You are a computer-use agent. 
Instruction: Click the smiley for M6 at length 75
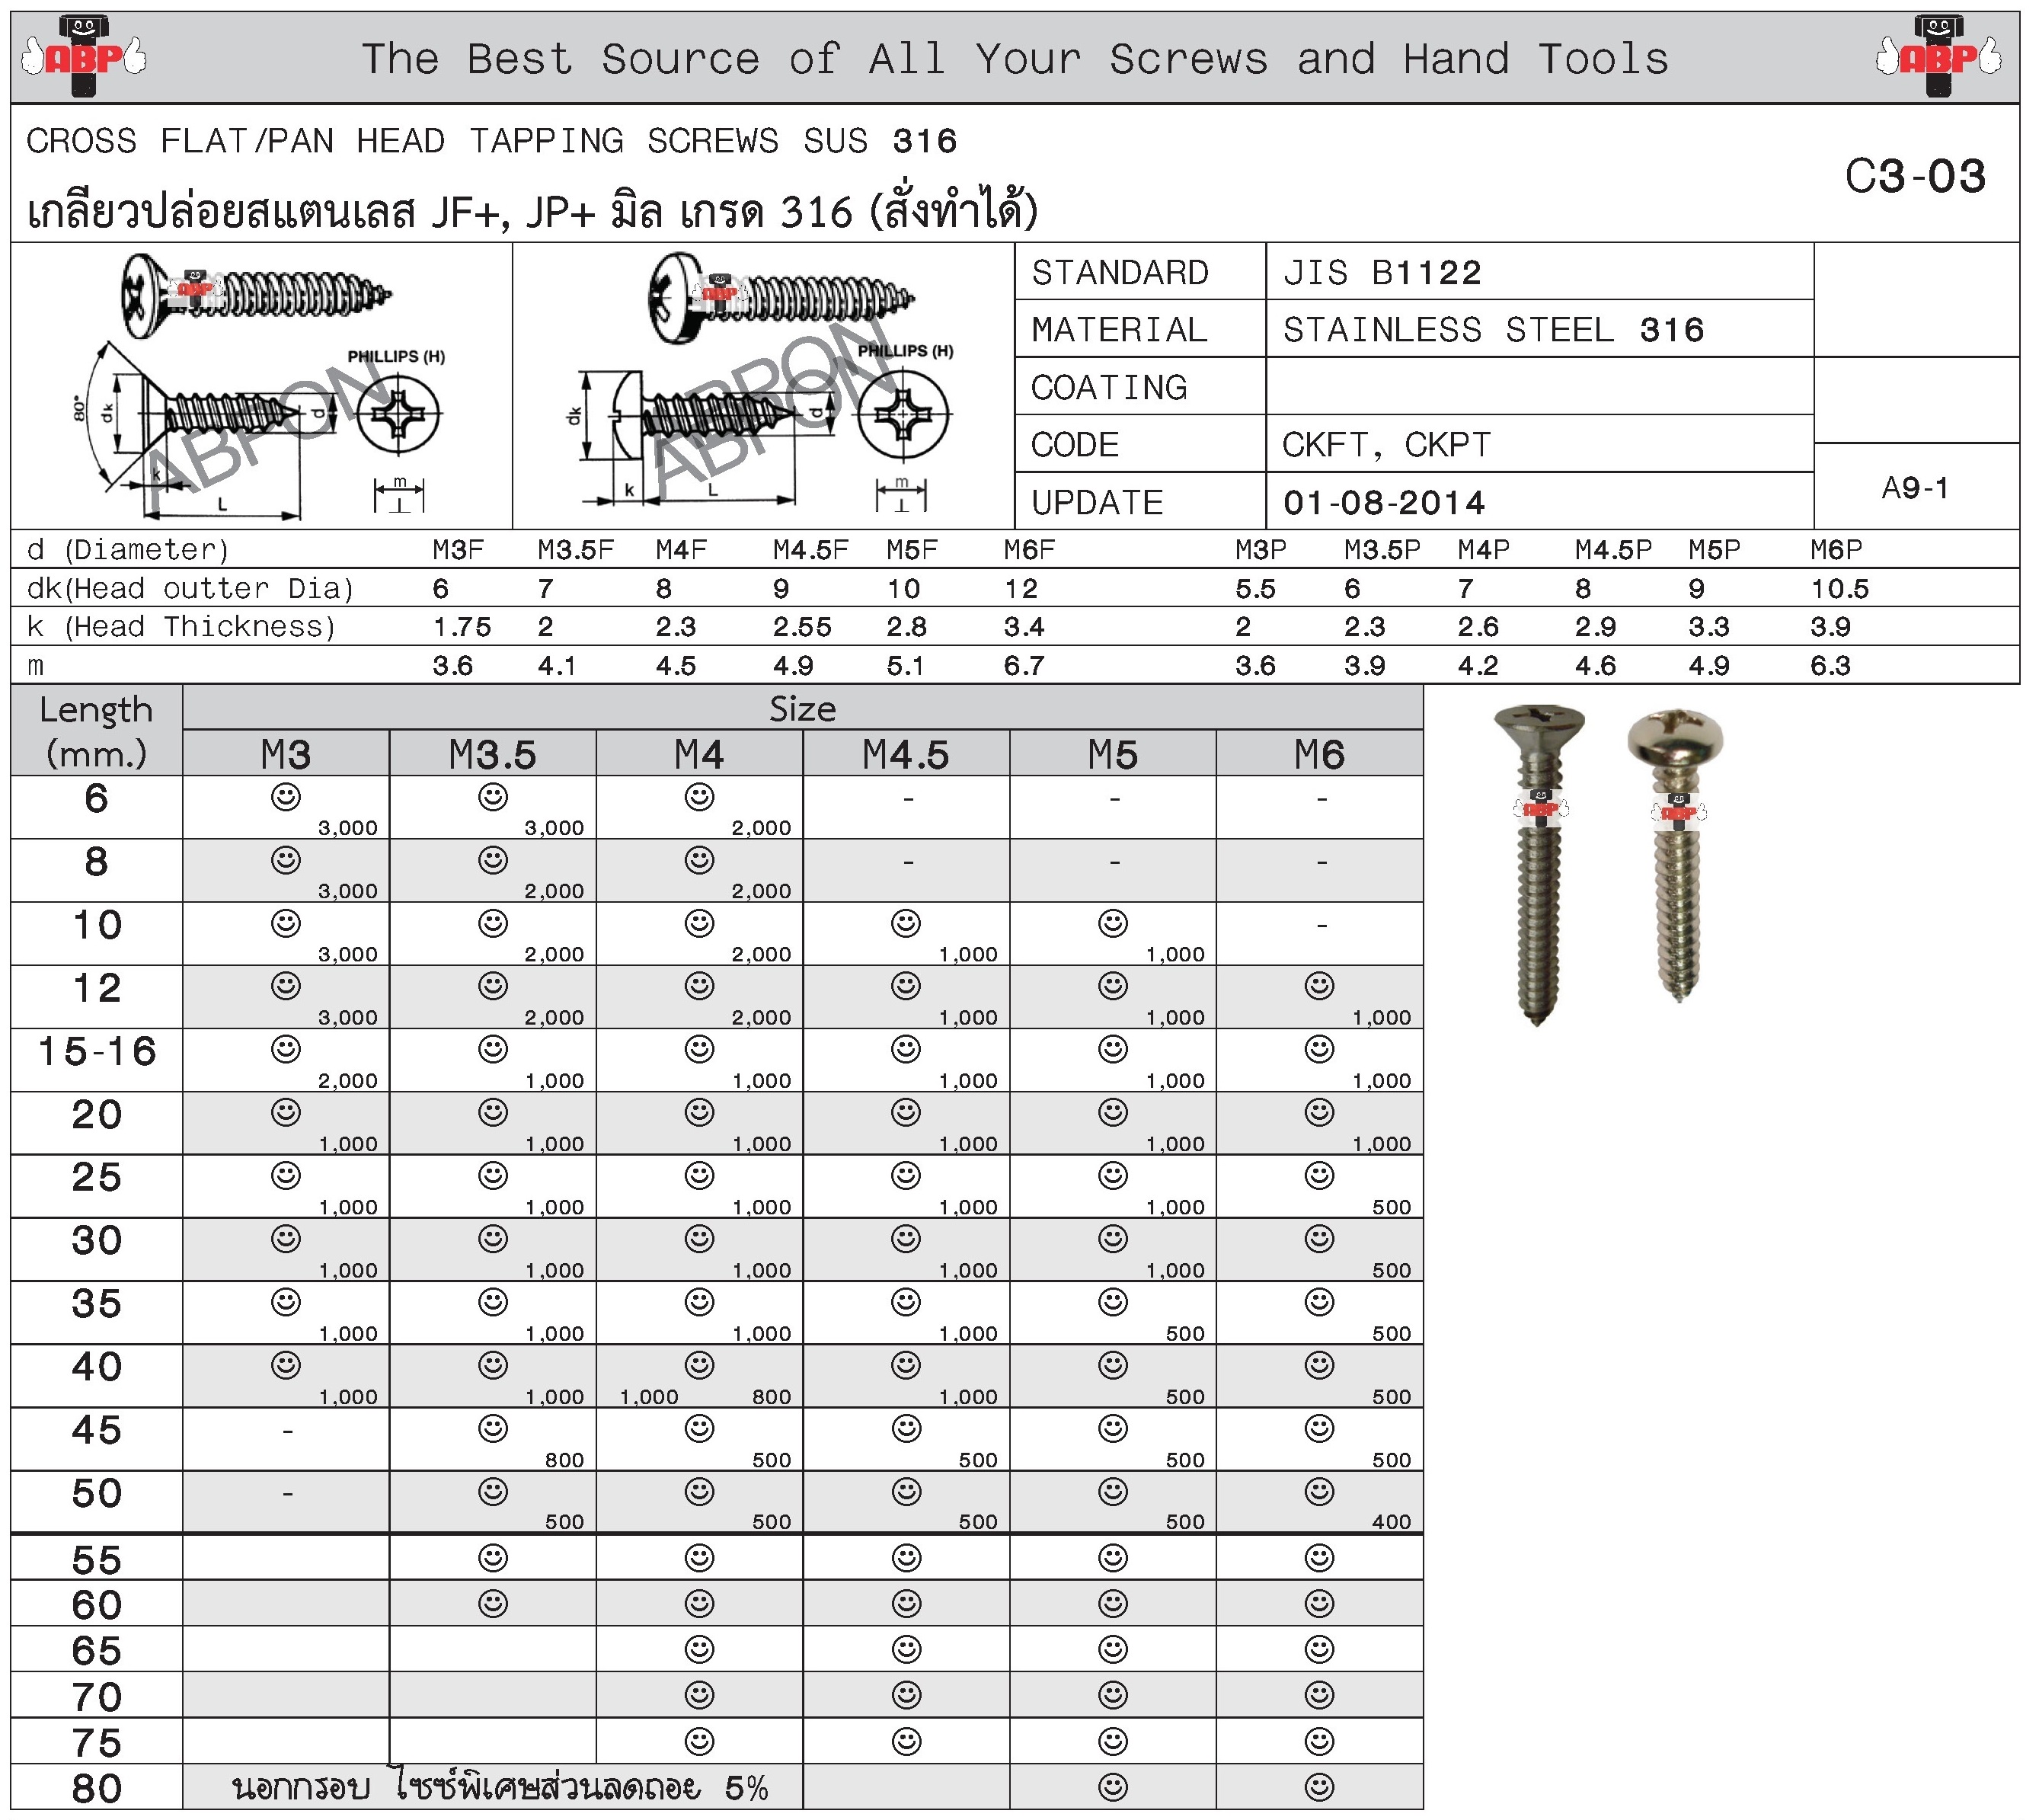[x=1320, y=1742]
